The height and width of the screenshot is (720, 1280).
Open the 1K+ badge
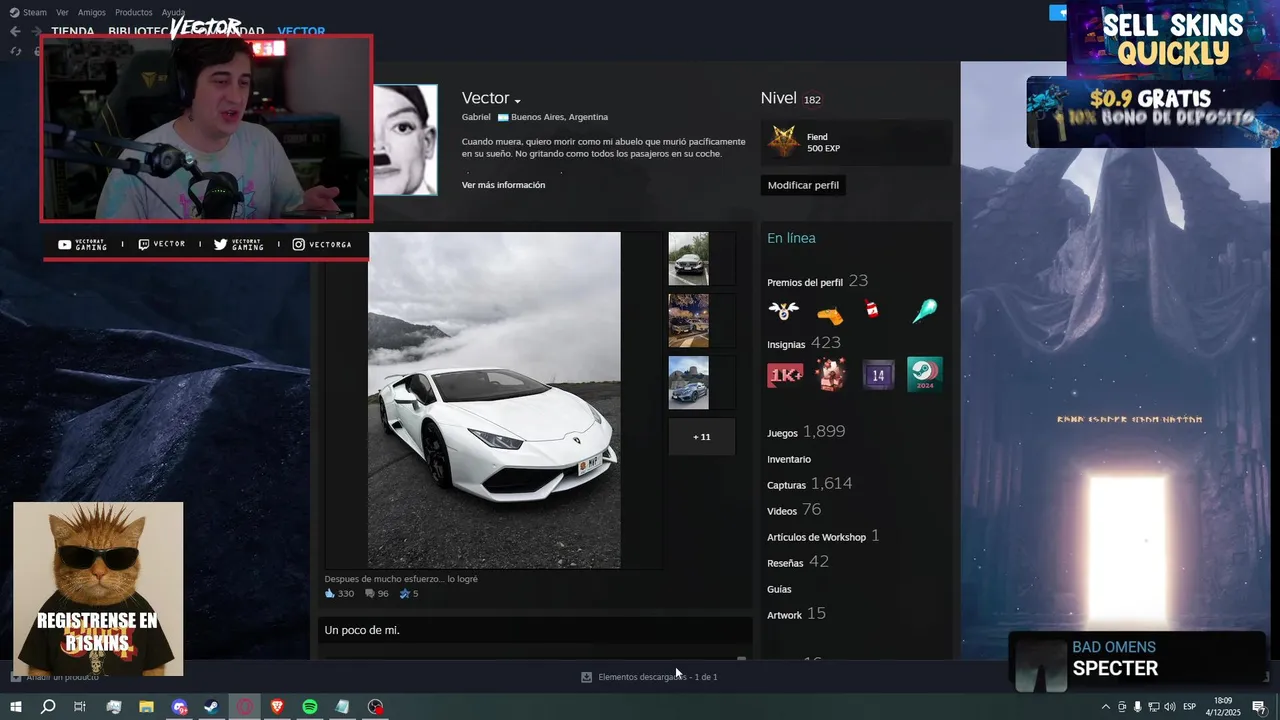(x=785, y=375)
